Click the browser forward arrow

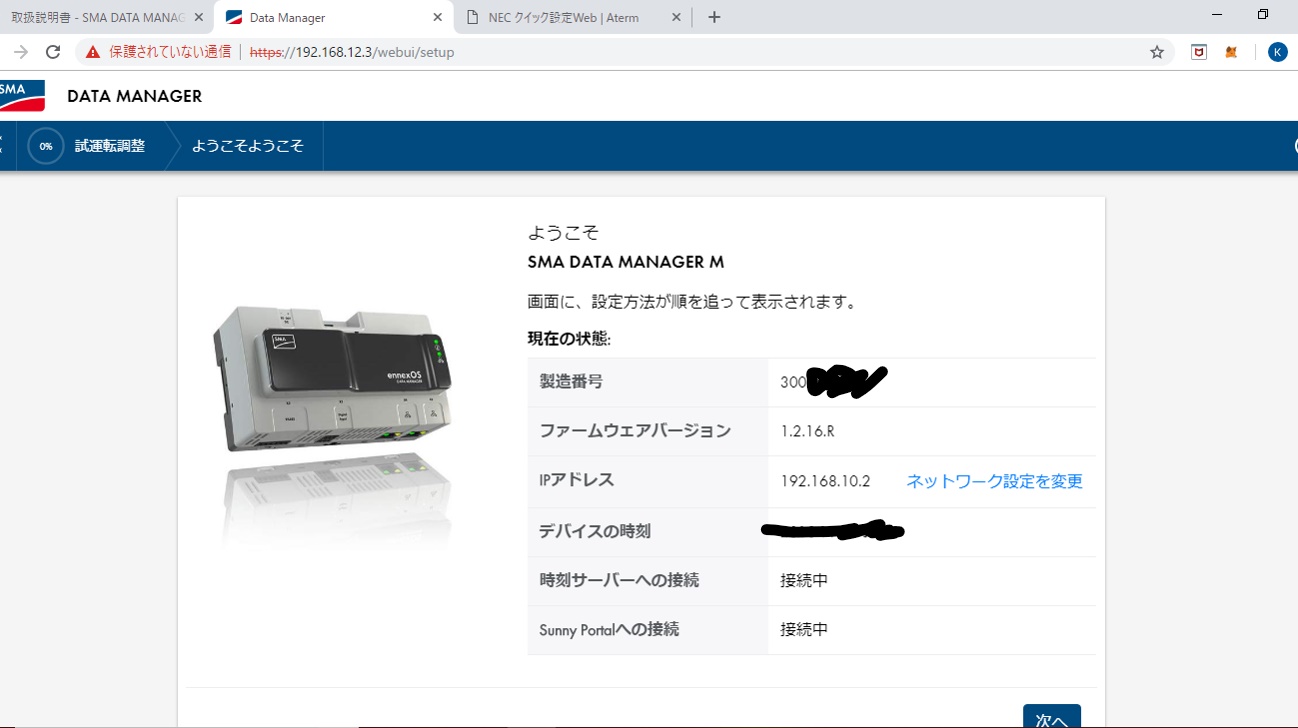point(21,52)
